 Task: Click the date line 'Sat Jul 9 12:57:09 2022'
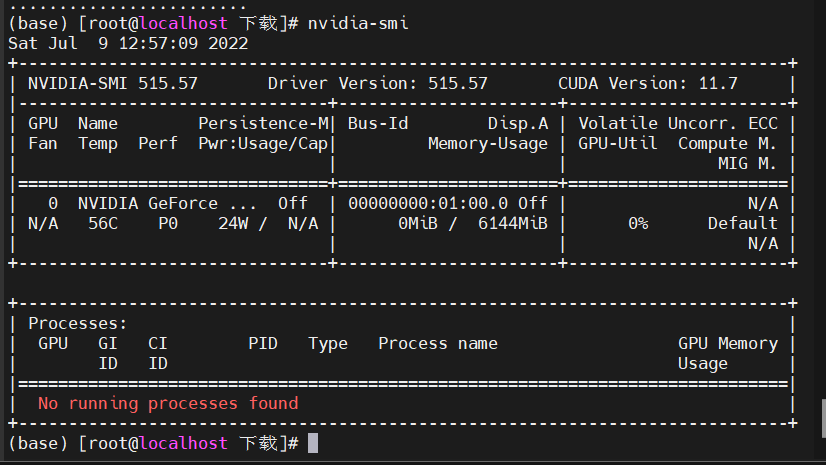click(x=128, y=43)
